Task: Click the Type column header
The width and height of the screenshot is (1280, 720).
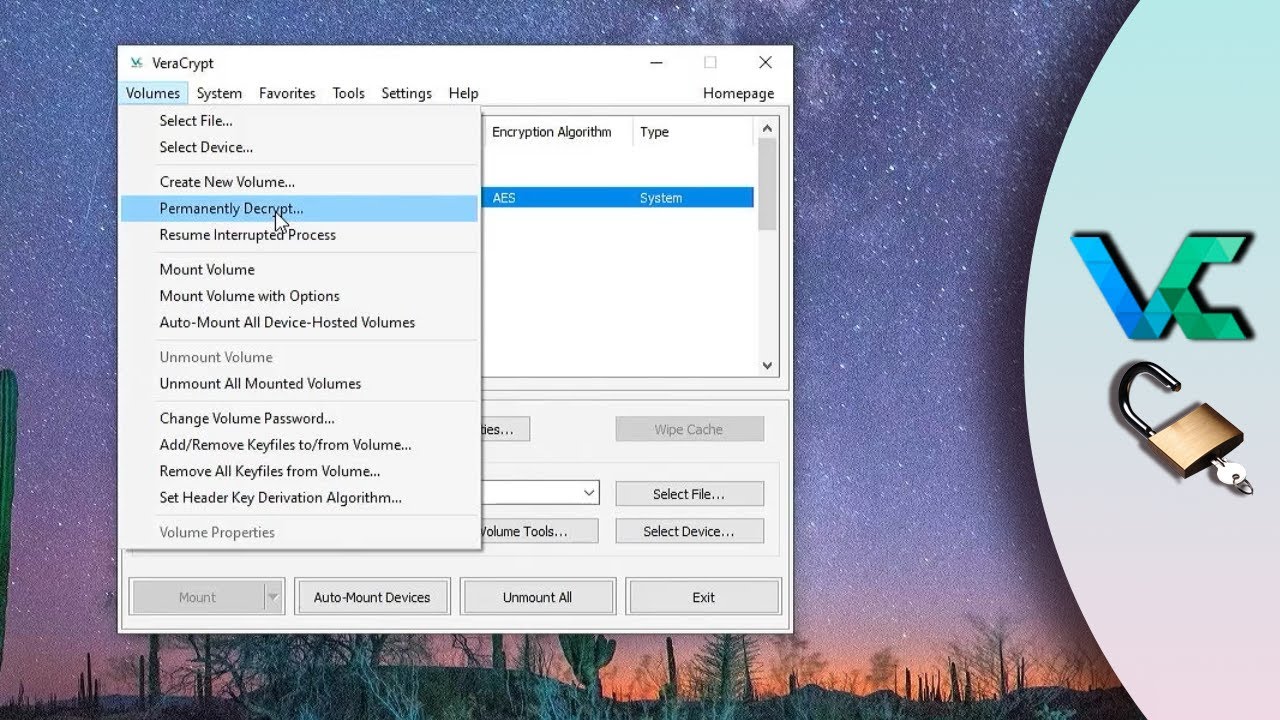Action: pos(693,132)
